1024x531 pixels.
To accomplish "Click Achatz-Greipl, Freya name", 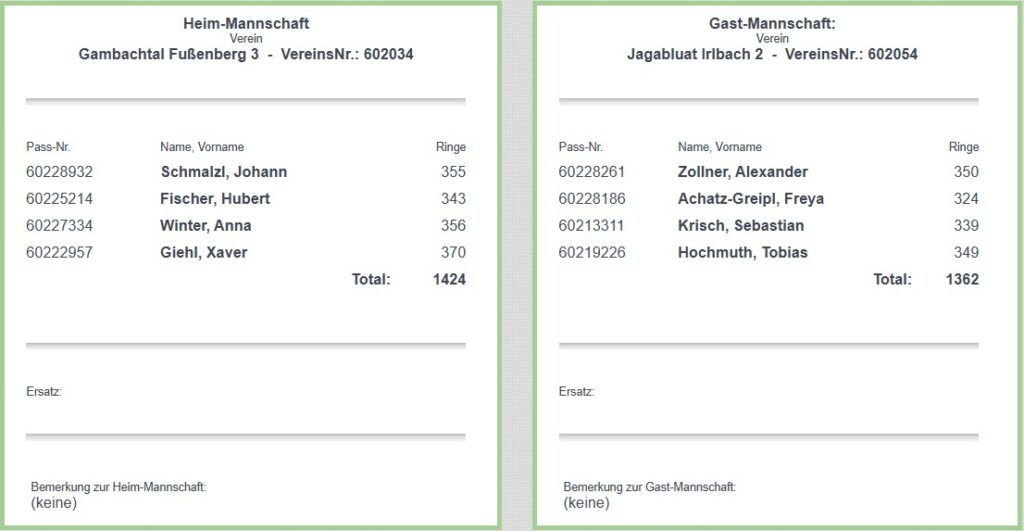I will click(x=750, y=199).
